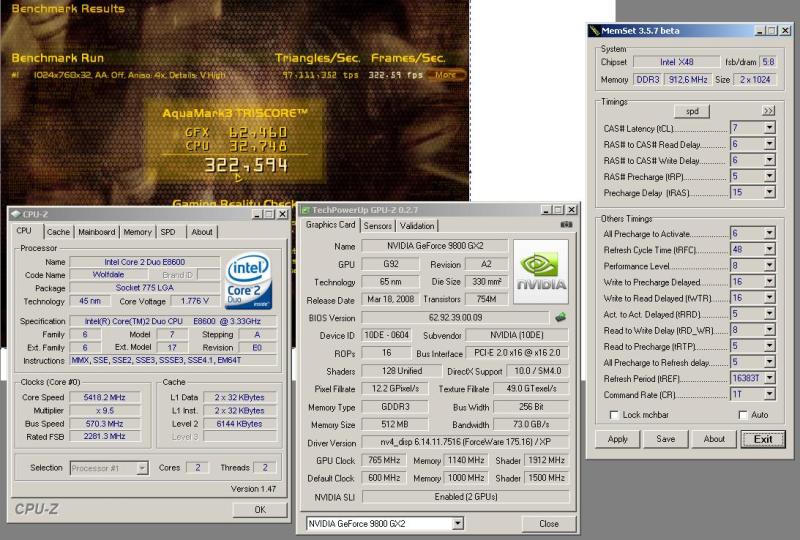
Task: Click the NVIDIA logo in GPU-Z
Action: pyautogui.click(x=541, y=272)
